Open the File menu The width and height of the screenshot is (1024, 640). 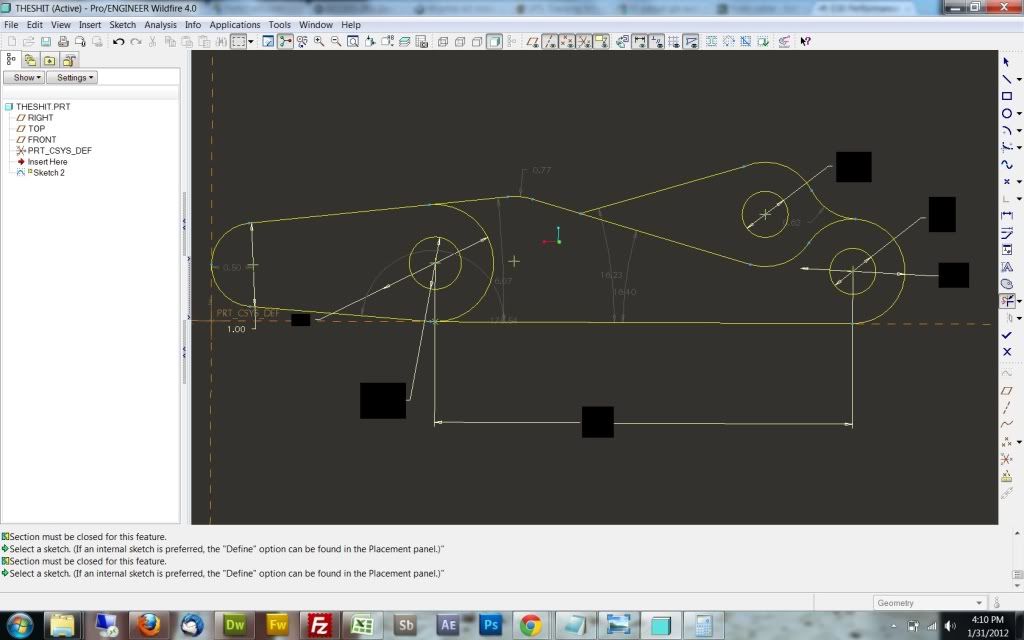pyautogui.click(x=11, y=25)
